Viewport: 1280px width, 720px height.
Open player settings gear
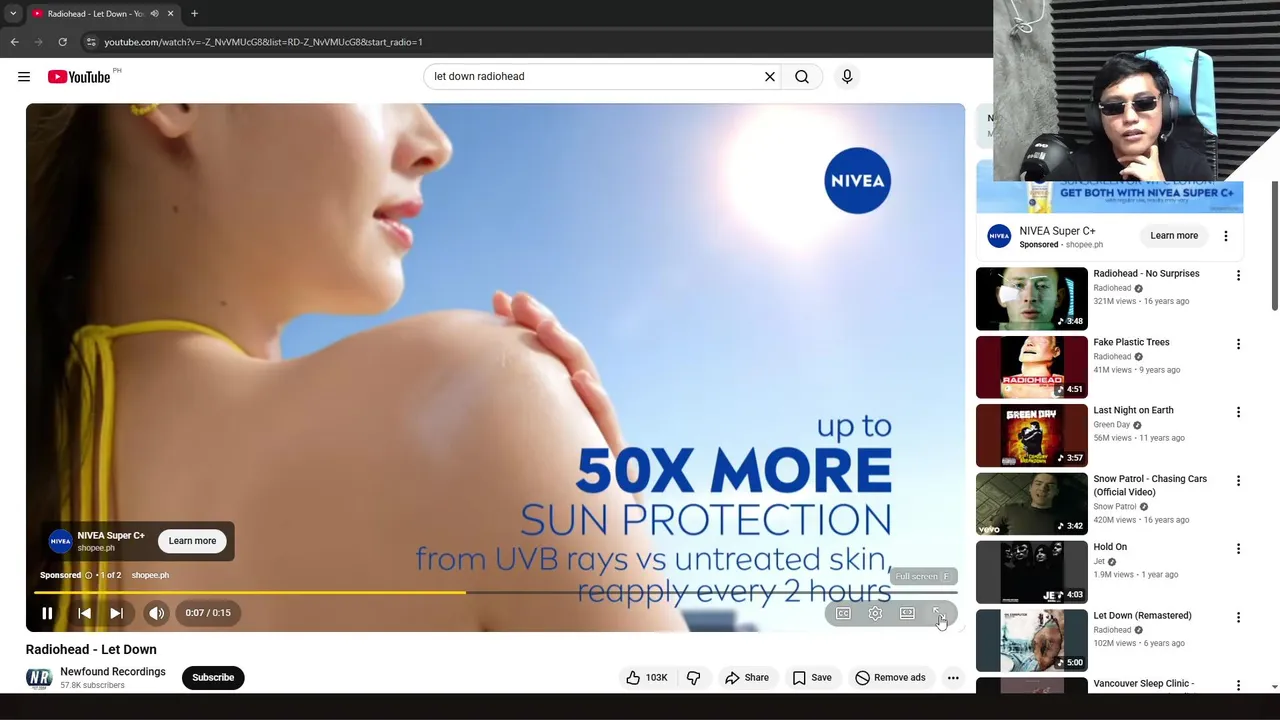tap(875, 614)
